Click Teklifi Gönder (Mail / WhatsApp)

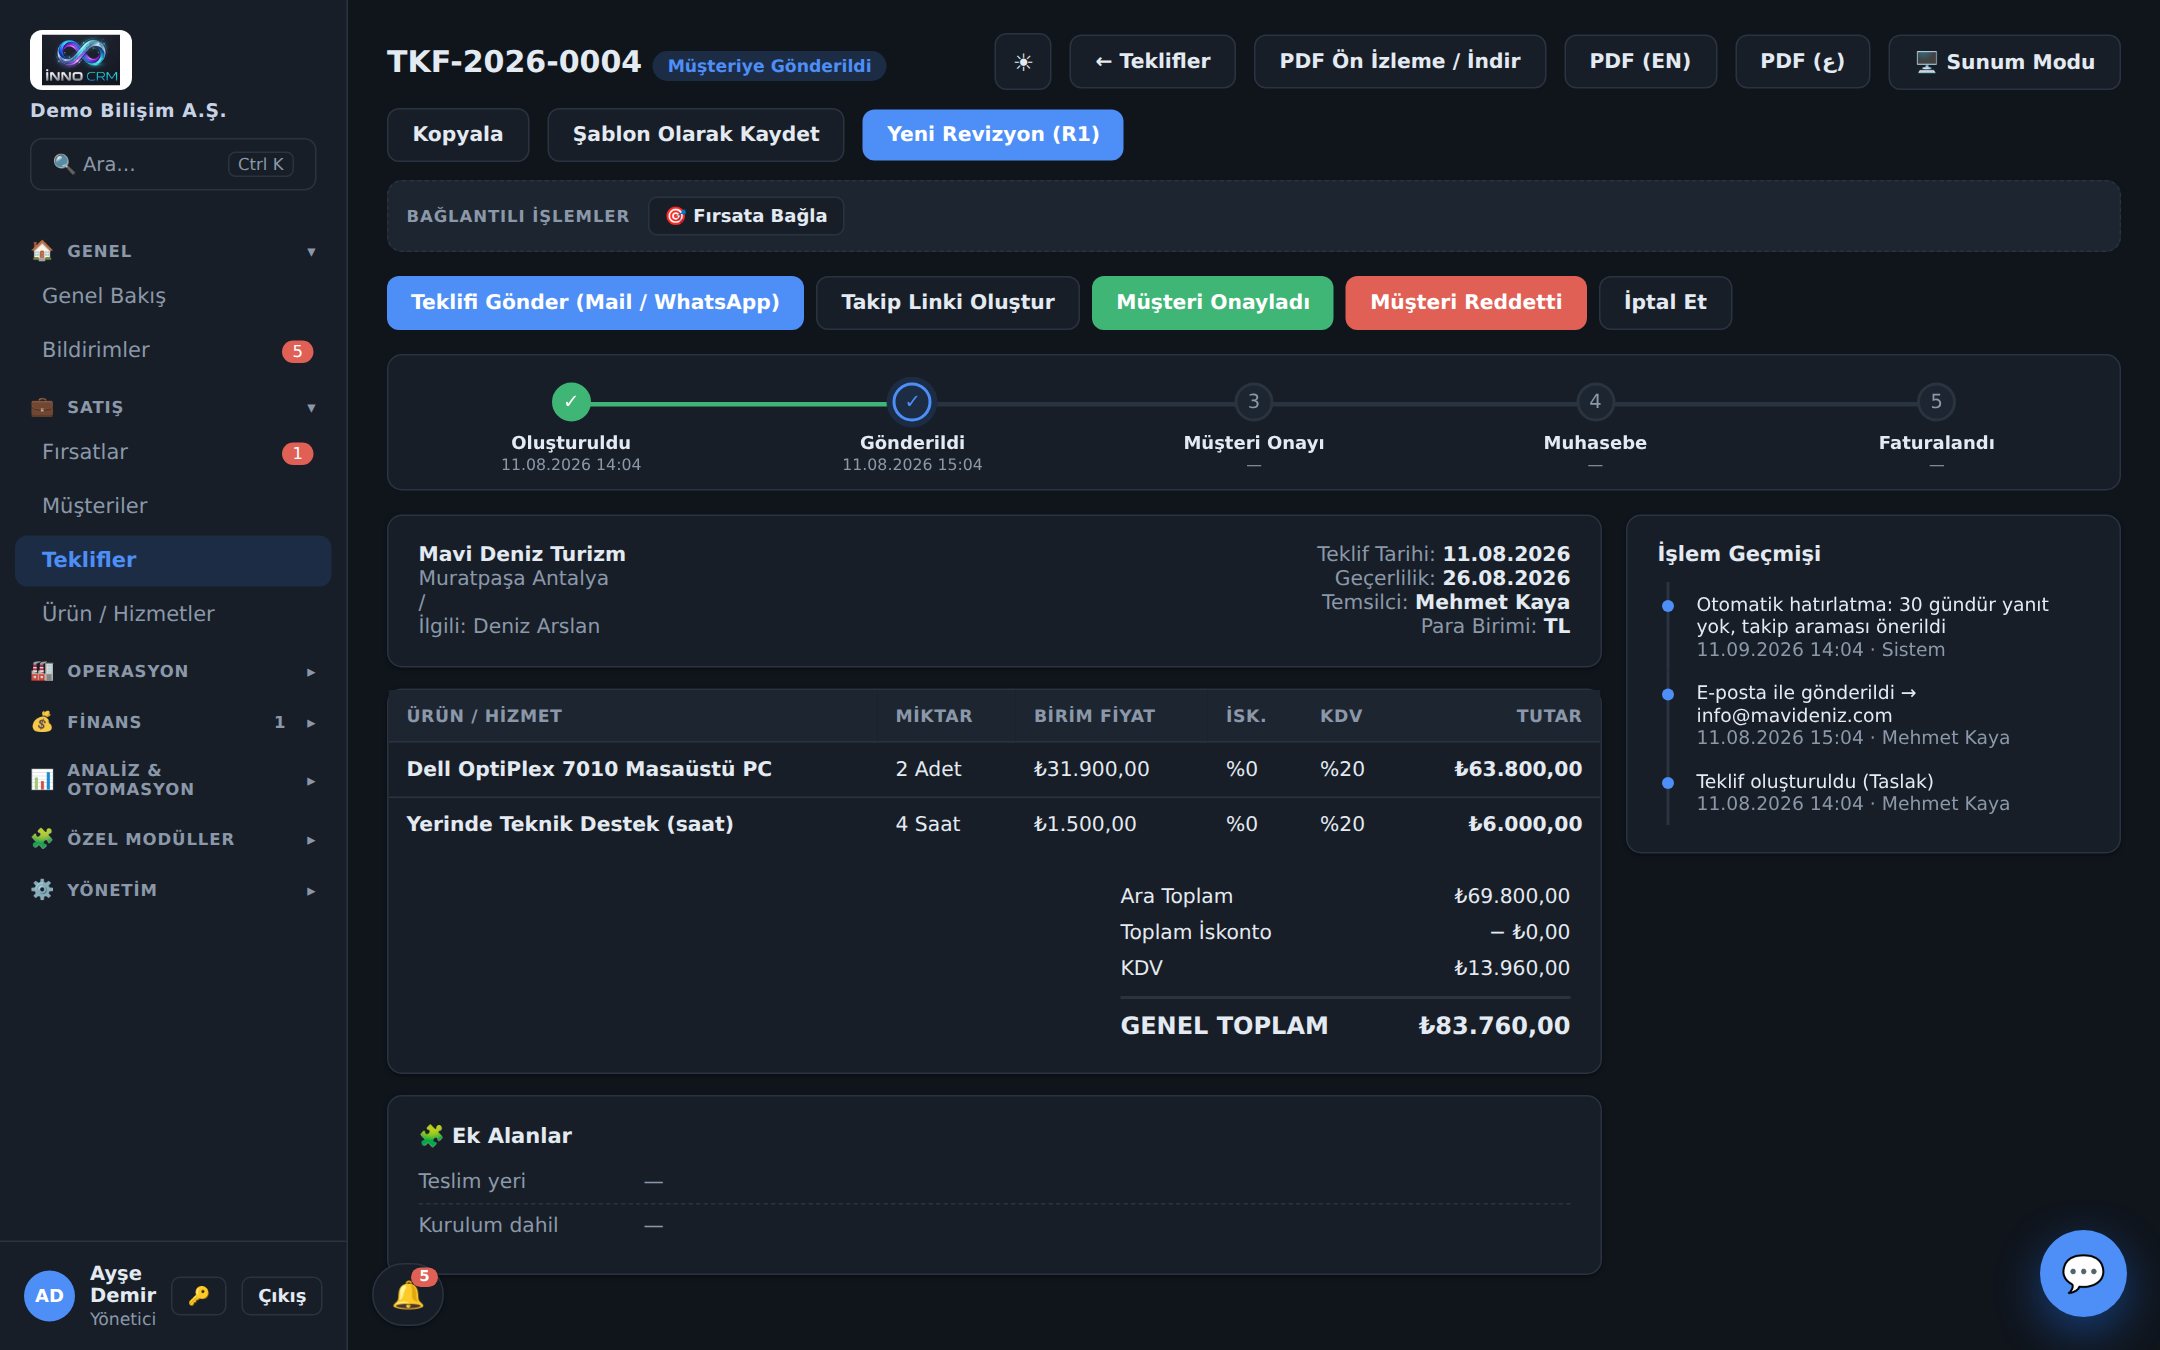[595, 303]
